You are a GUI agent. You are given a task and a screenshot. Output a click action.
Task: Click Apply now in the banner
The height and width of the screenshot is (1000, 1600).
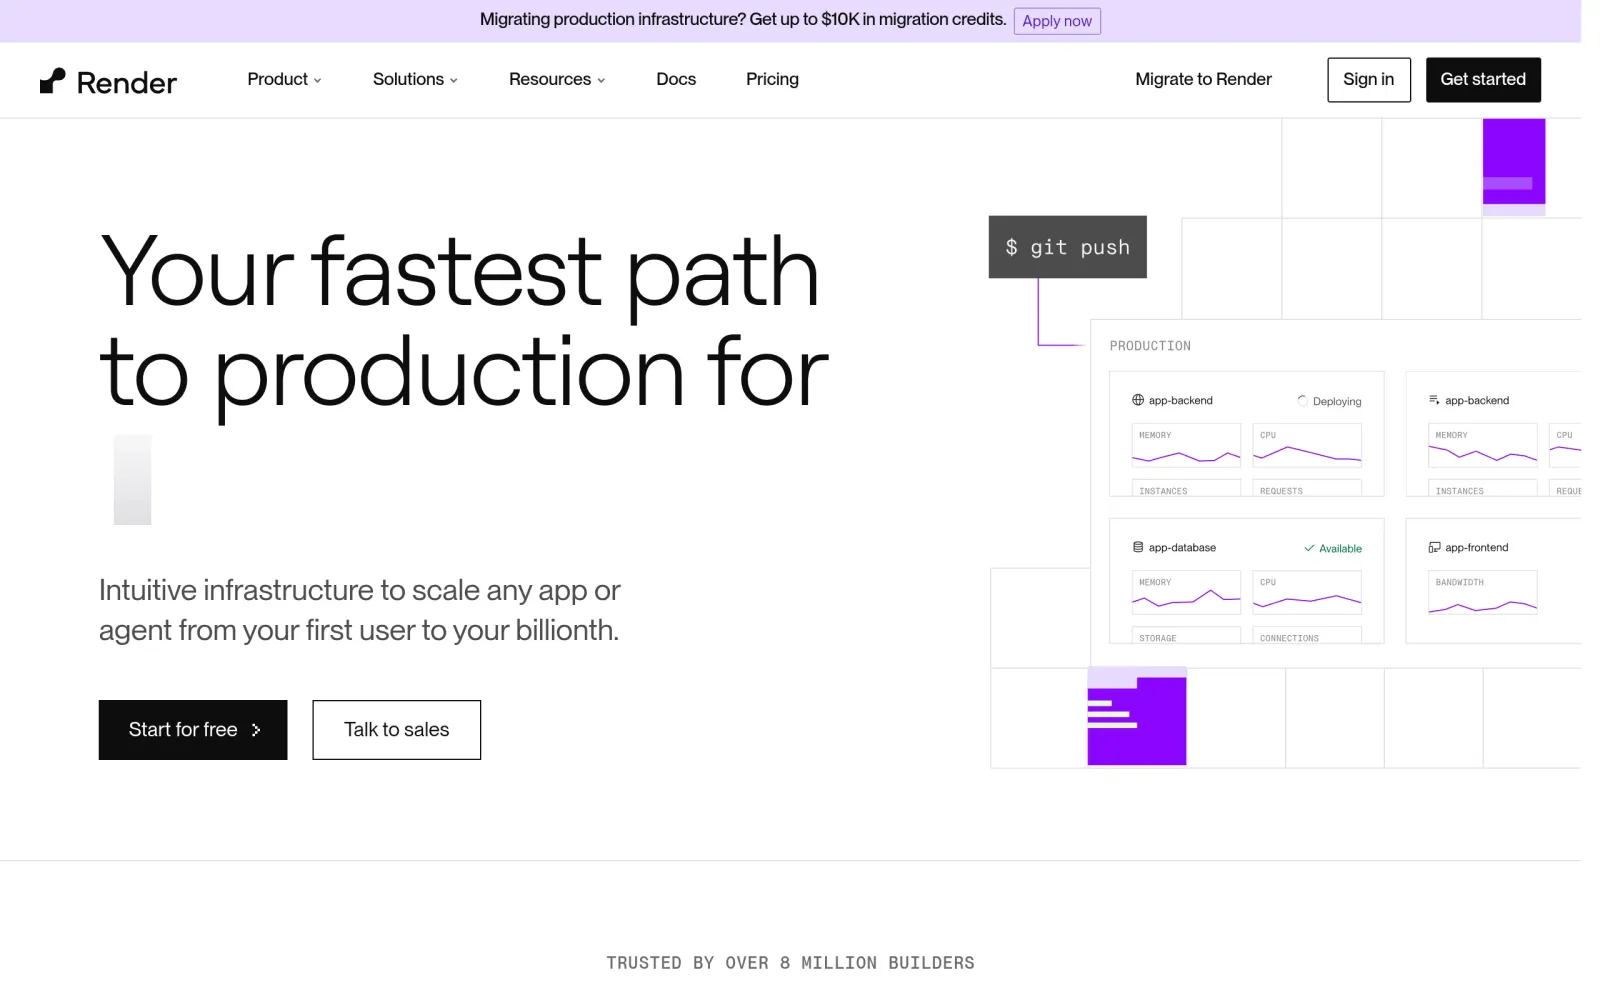pyautogui.click(x=1057, y=21)
